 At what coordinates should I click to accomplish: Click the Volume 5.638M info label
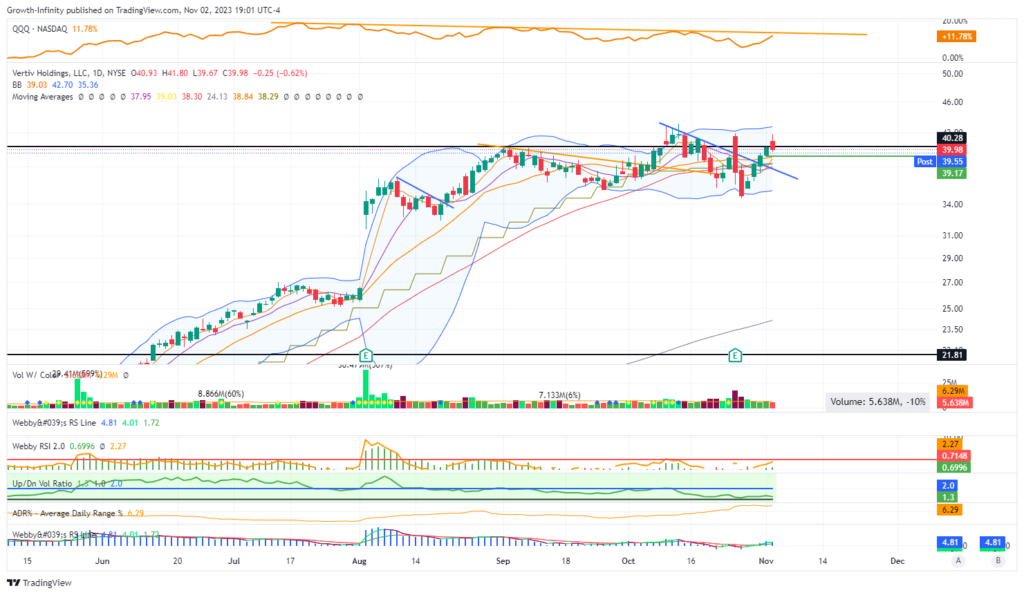click(877, 402)
